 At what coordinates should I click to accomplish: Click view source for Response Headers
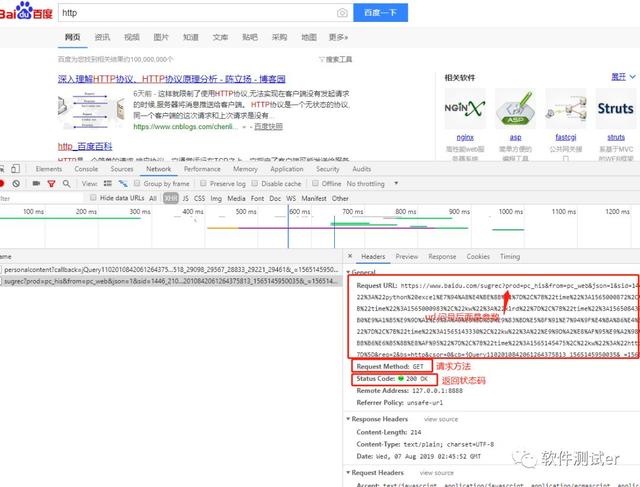(441, 419)
